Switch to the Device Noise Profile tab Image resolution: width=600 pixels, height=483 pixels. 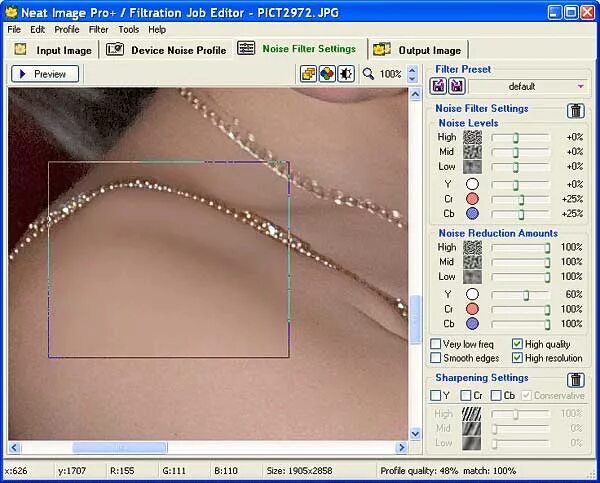(x=166, y=50)
